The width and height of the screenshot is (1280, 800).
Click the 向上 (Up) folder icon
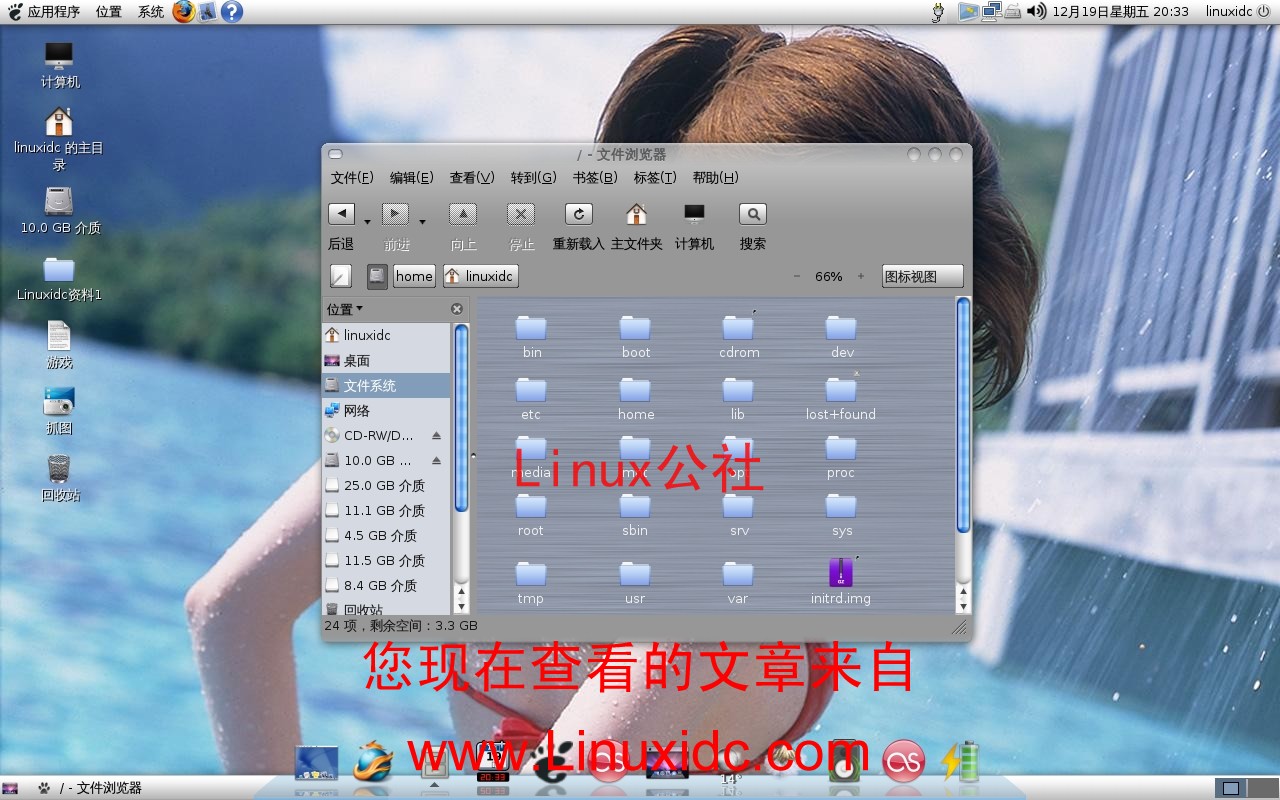pos(462,213)
